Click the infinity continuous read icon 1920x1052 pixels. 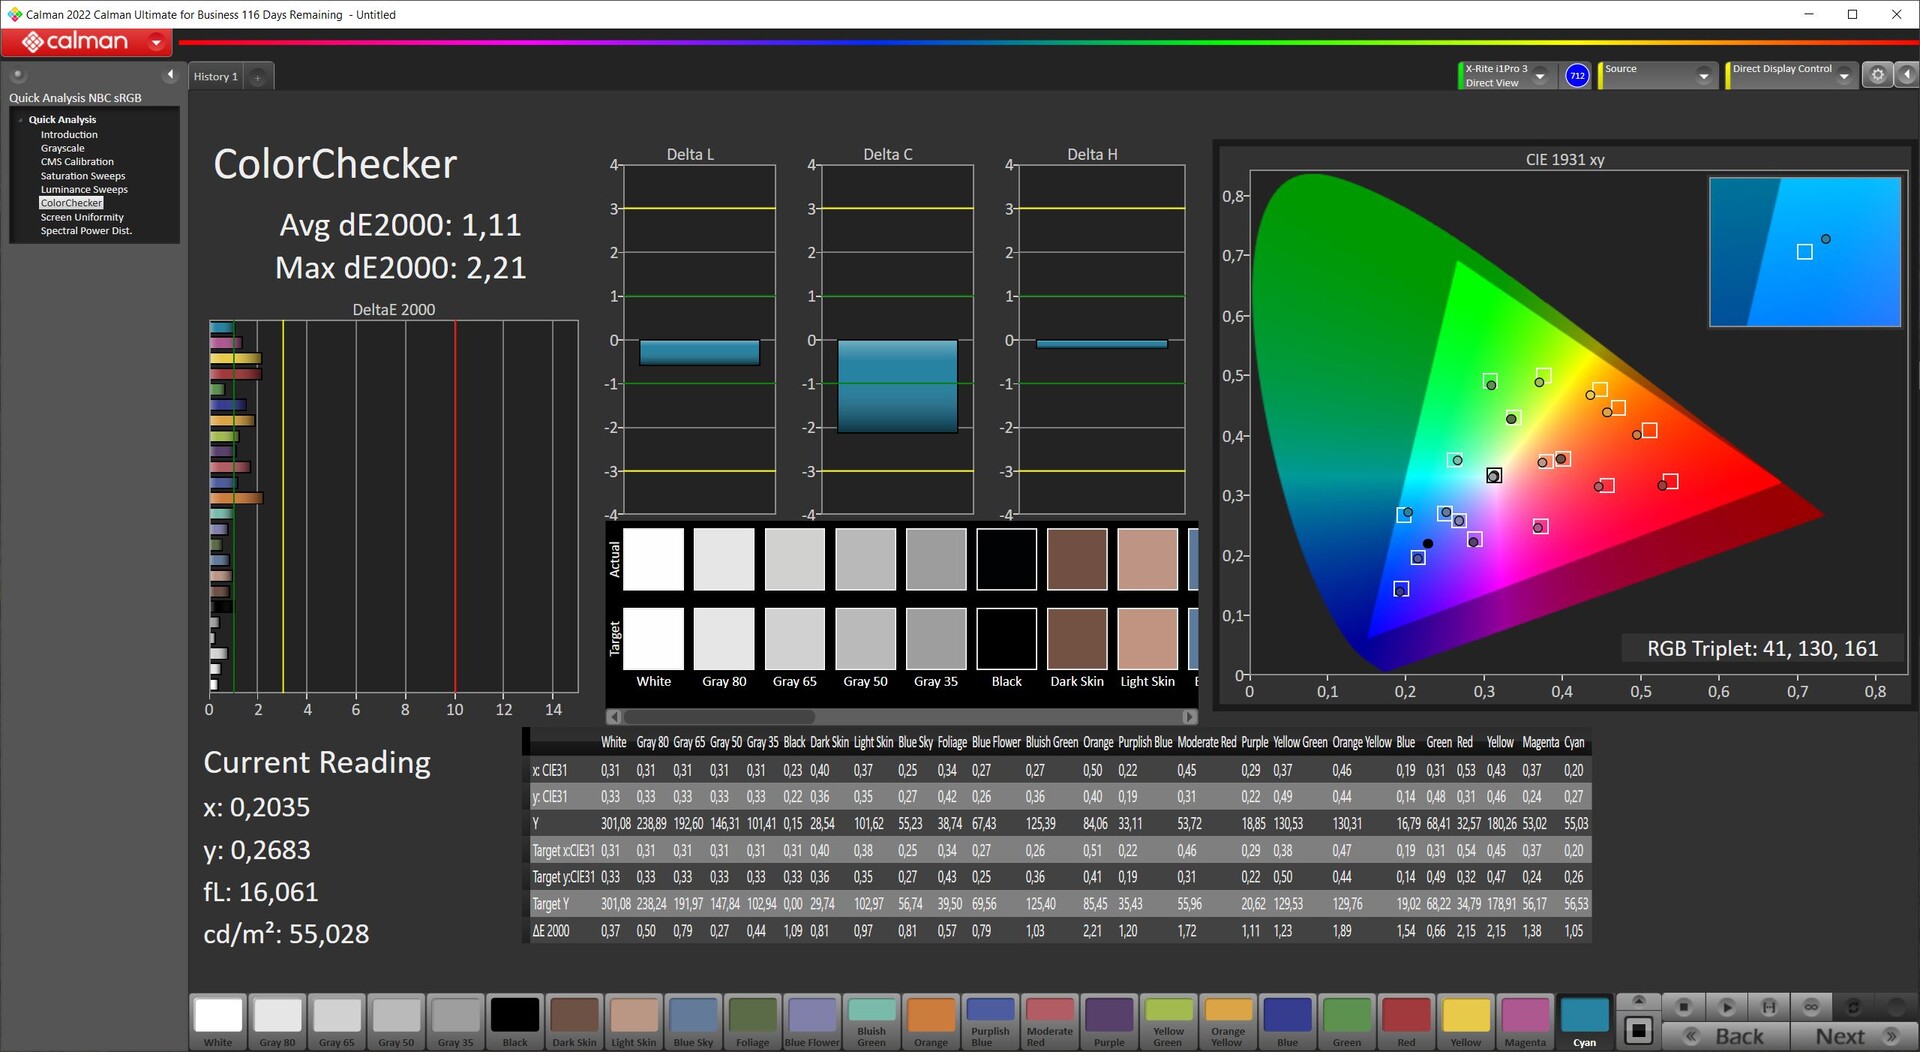coord(1811,1007)
